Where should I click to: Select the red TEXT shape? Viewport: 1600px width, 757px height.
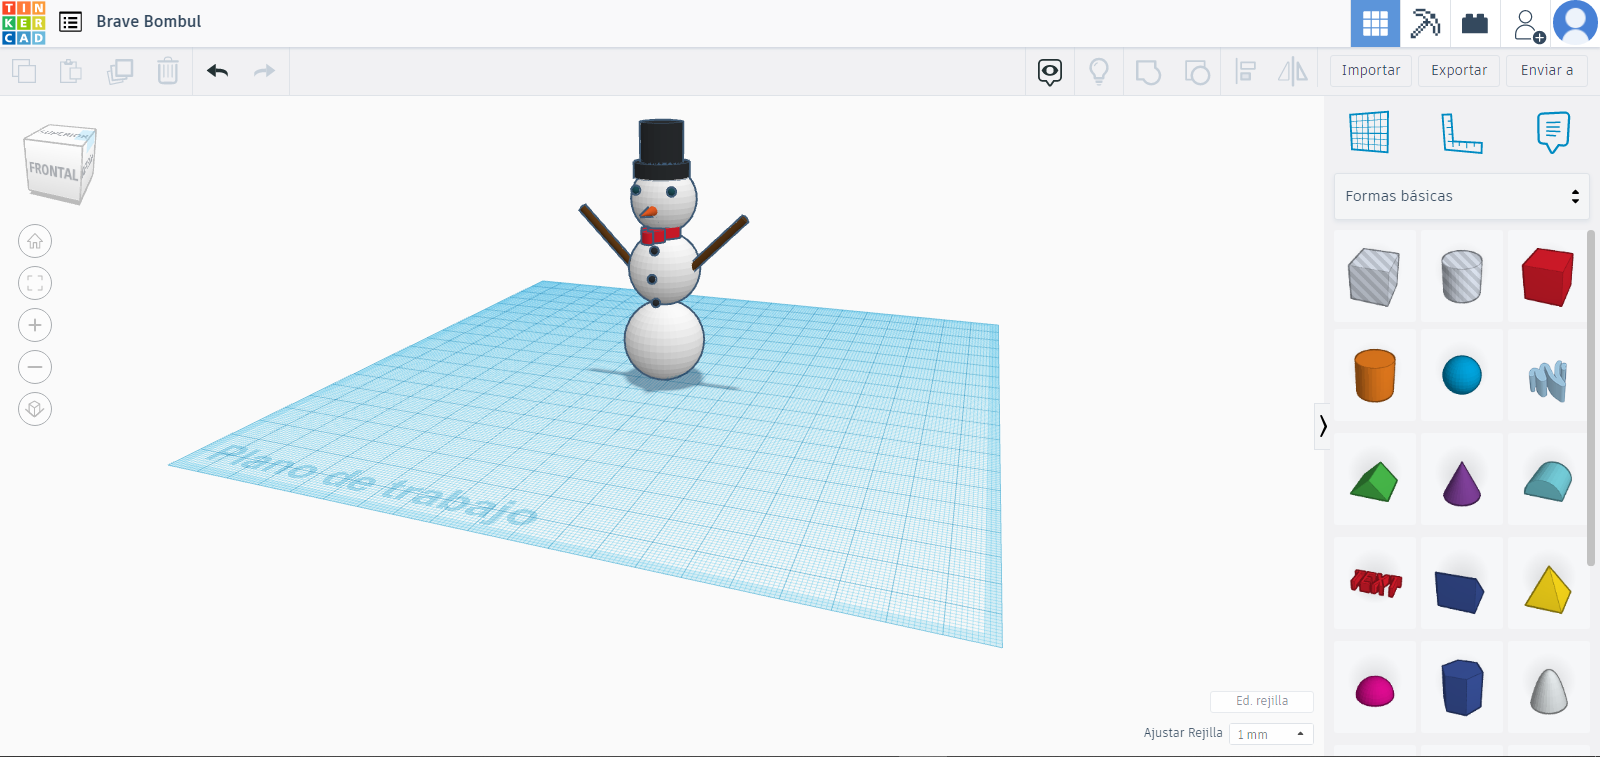(x=1375, y=583)
